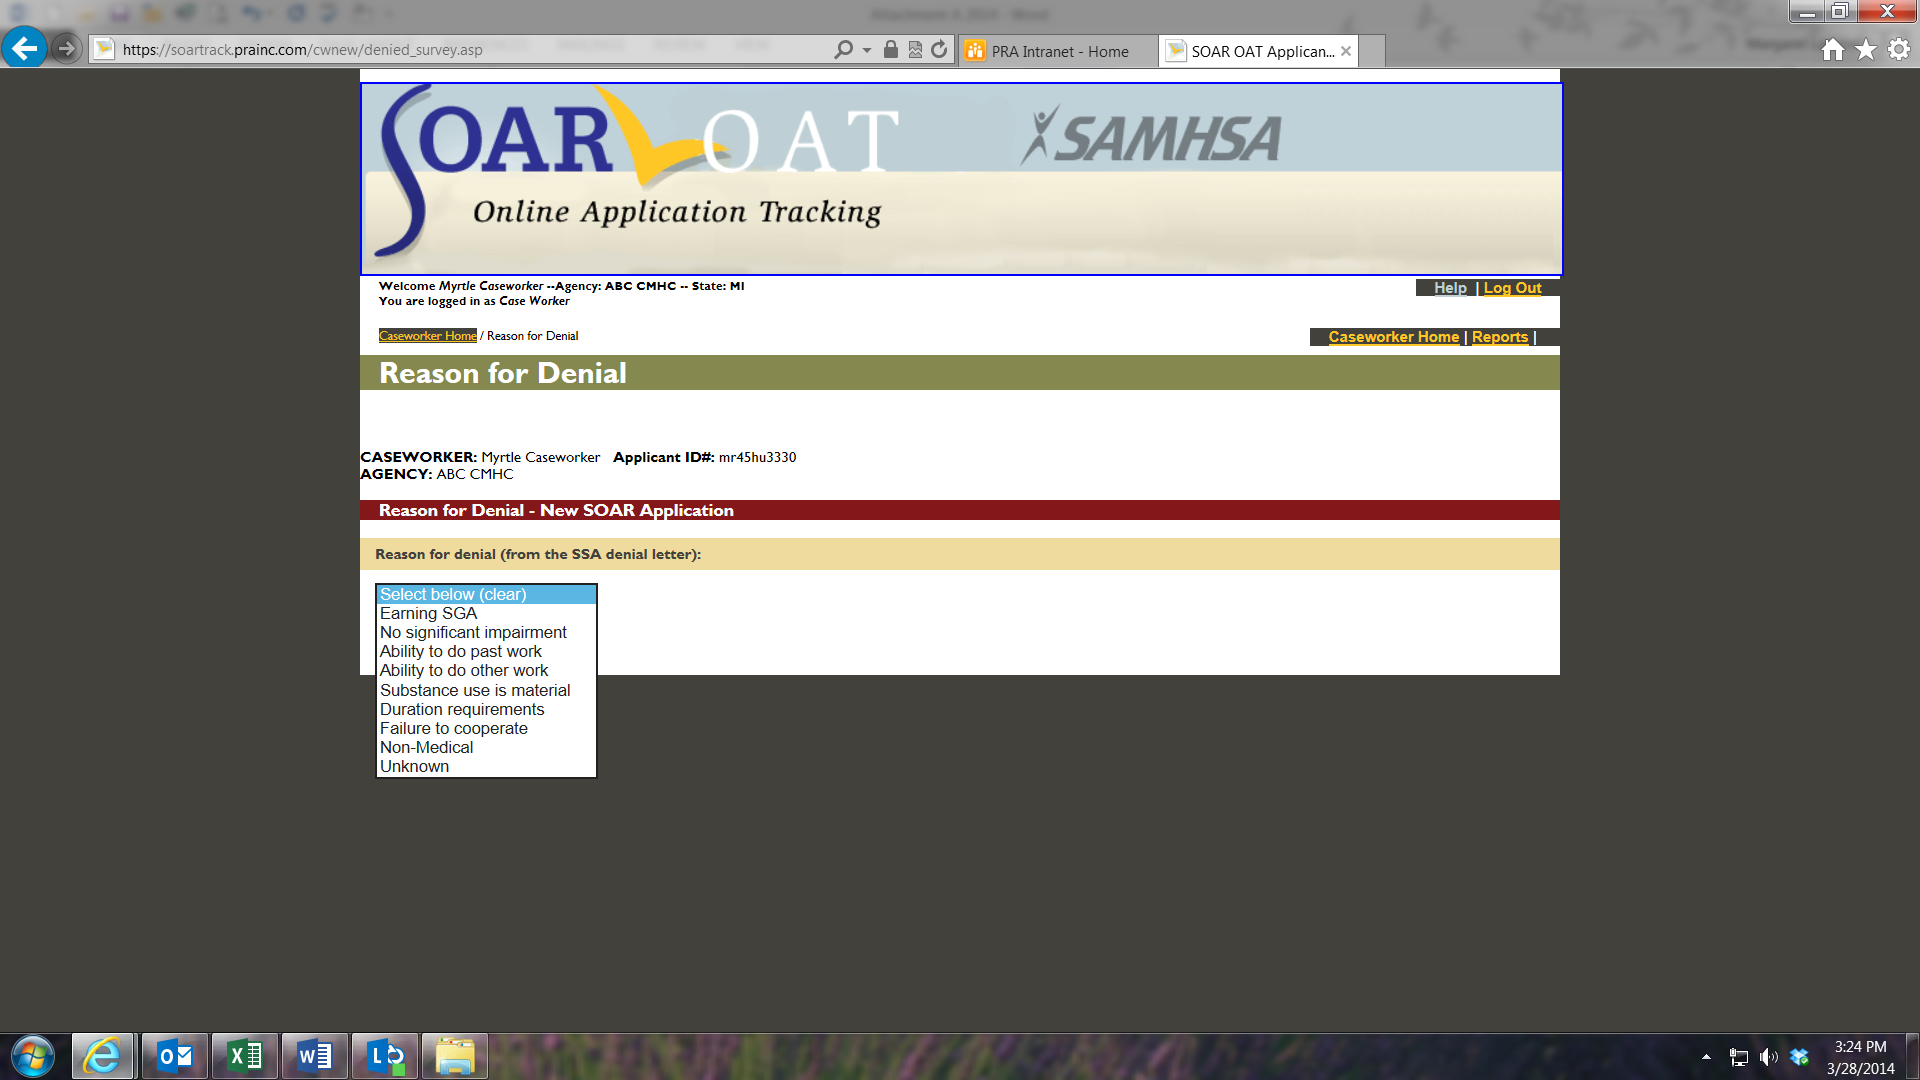Screen dimensions: 1920x1080
Task: Click the Log Out link
Action: coord(1512,288)
